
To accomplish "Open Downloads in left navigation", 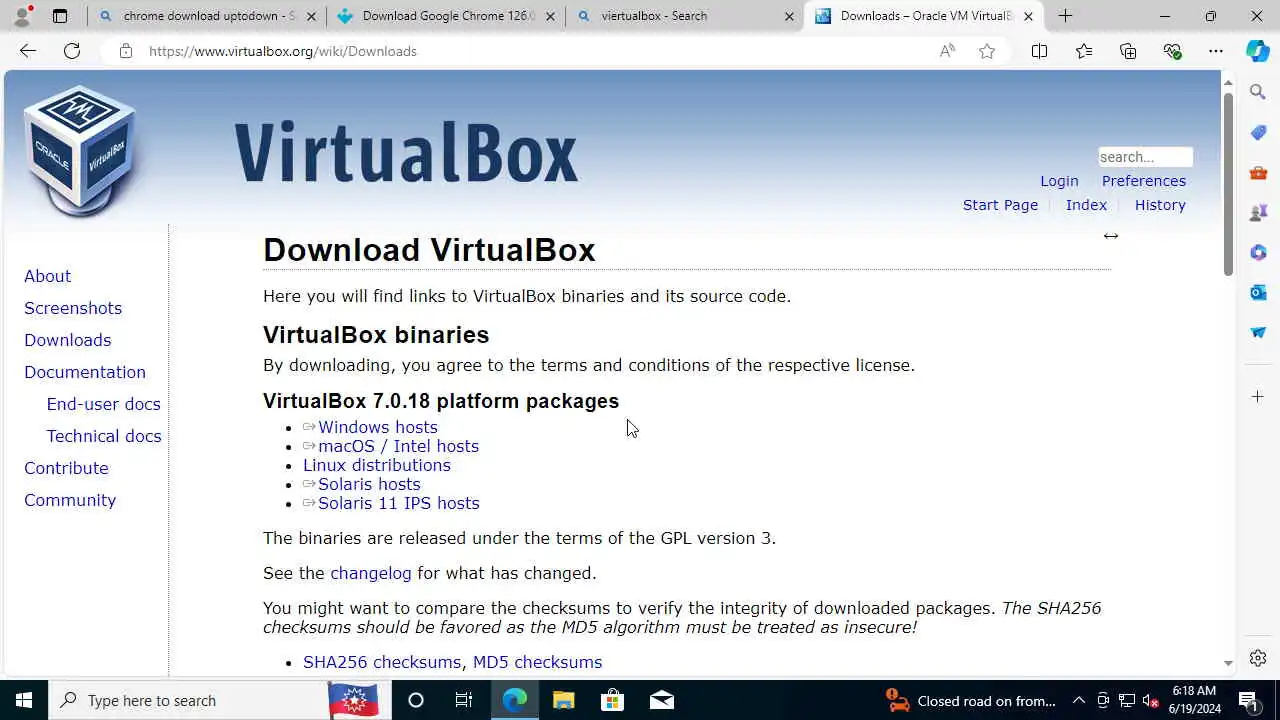I will pos(67,340).
